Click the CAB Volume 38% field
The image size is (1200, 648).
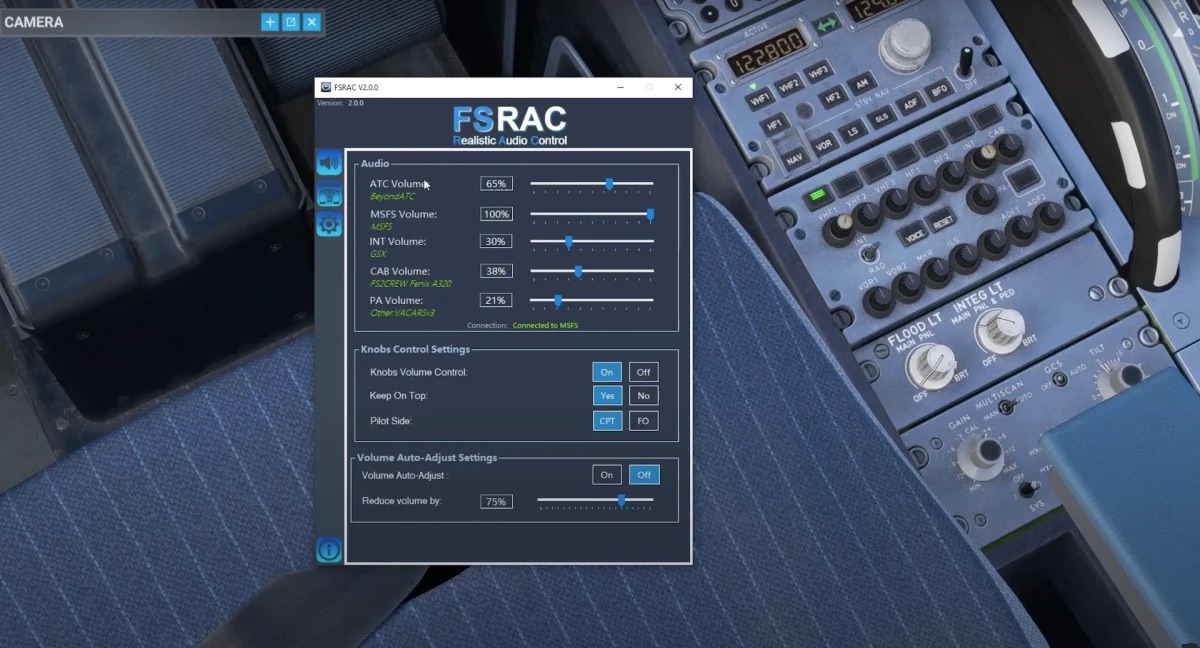496,271
